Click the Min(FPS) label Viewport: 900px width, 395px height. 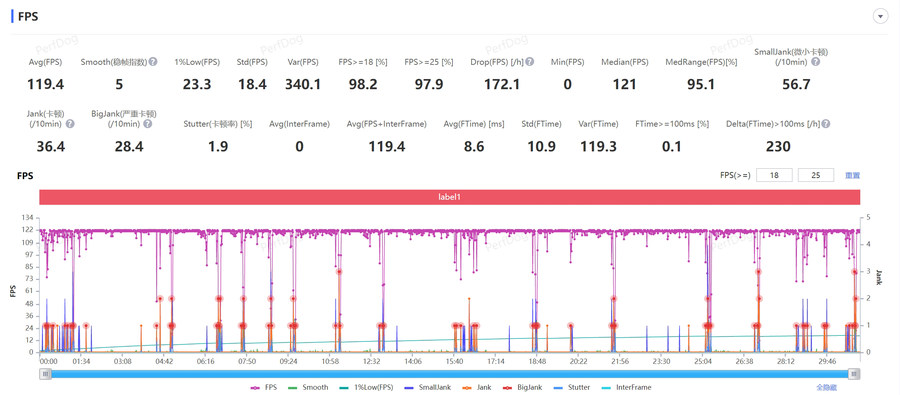pos(567,61)
